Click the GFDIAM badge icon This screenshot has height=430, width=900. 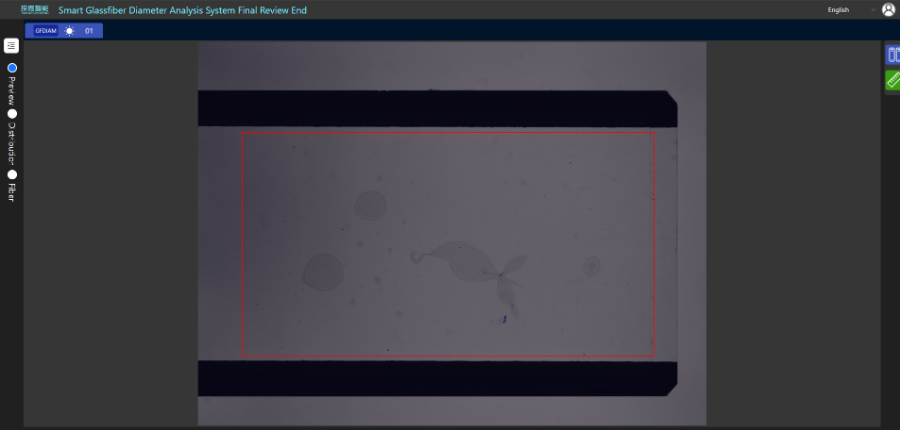click(x=46, y=31)
